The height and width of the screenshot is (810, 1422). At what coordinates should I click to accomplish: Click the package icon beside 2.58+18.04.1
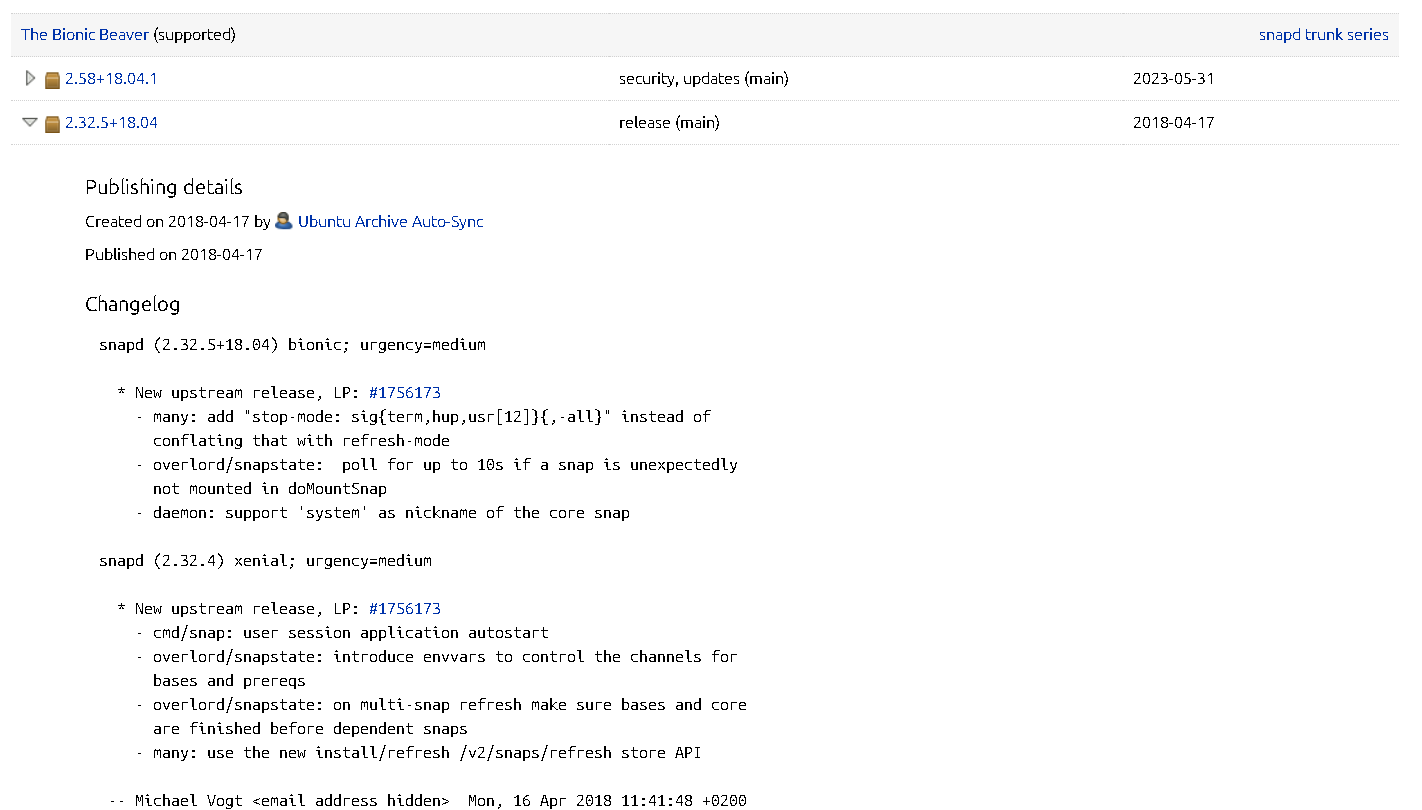pyautogui.click(x=53, y=79)
